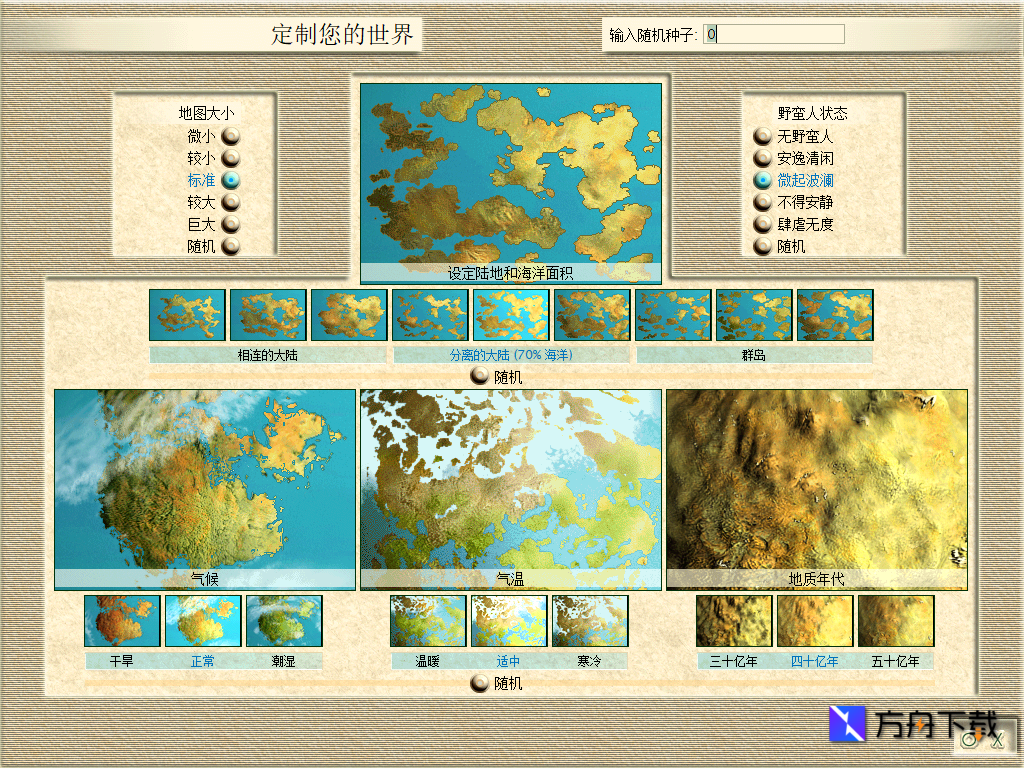The height and width of the screenshot is (768, 1024).
Task: Set map size to 巨大
Action: tap(231, 224)
